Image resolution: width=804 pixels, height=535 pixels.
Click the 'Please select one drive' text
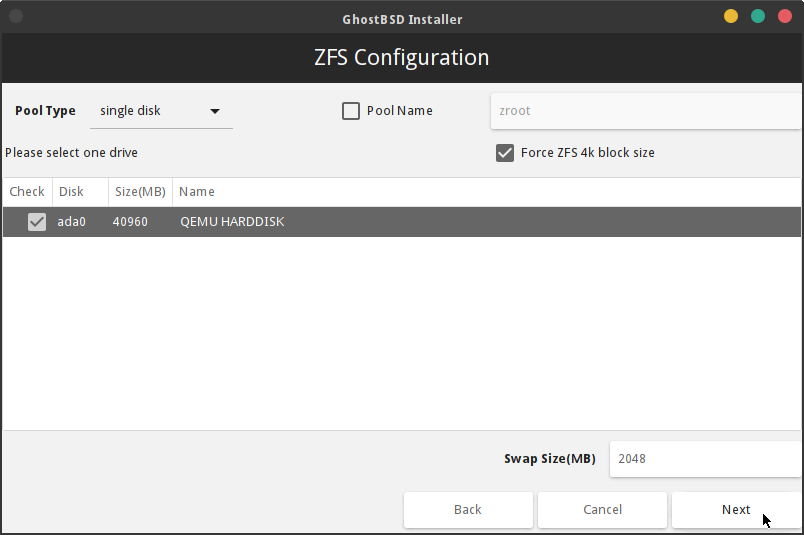tap(71, 153)
